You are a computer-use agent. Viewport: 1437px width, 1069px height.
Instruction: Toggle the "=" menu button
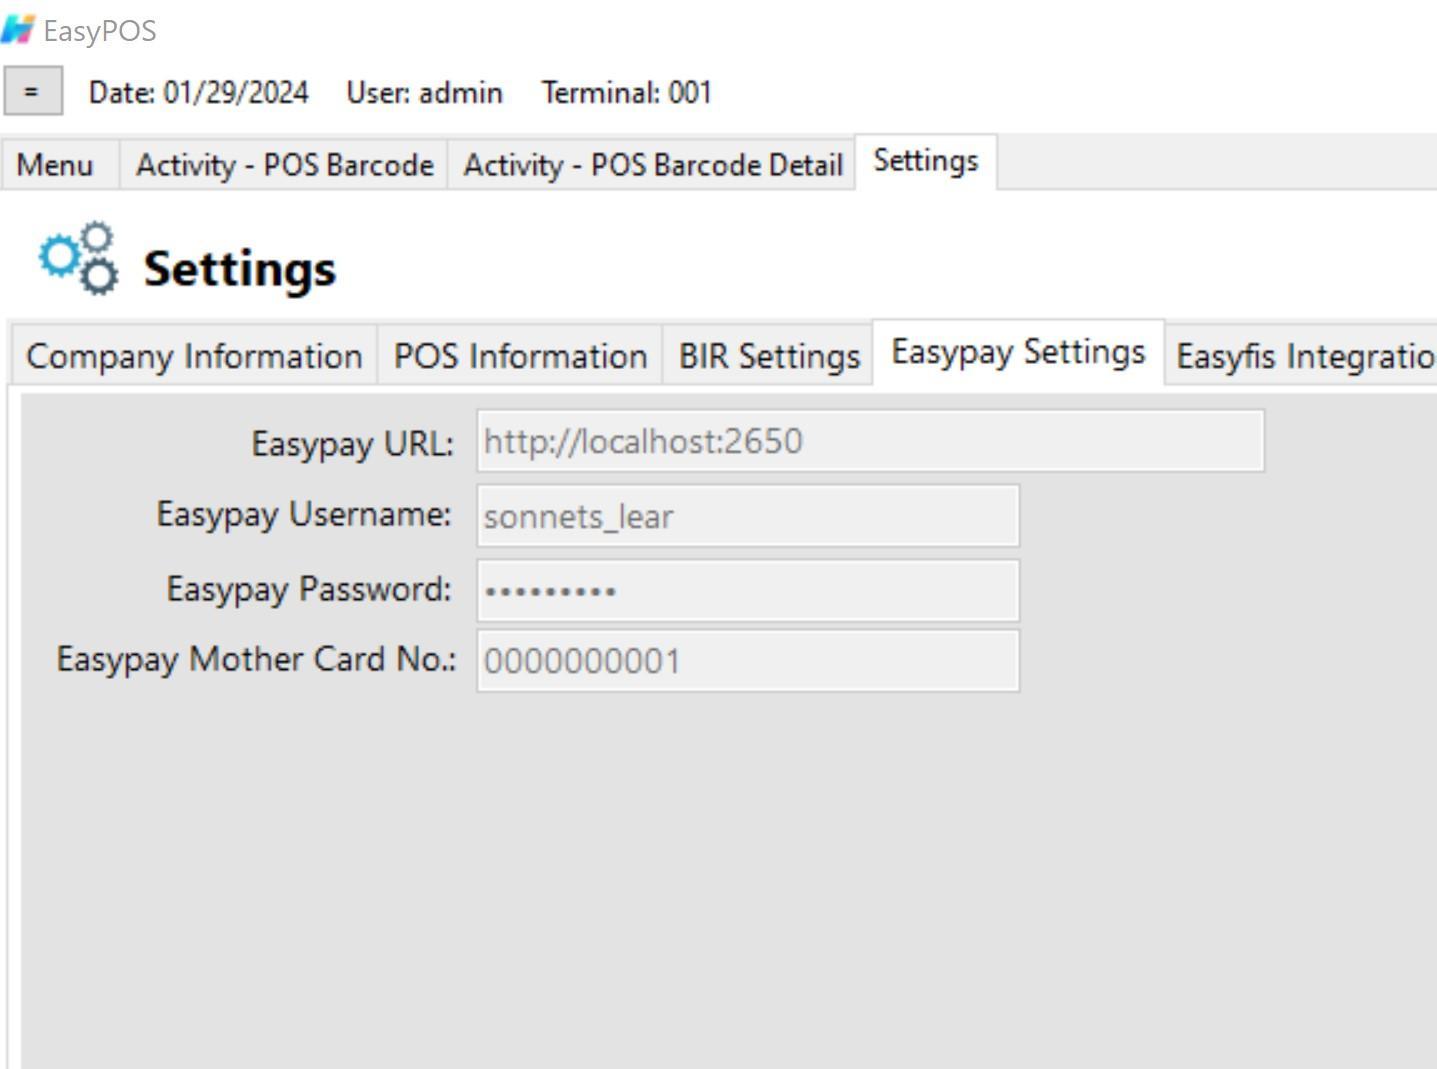(x=33, y=91)
